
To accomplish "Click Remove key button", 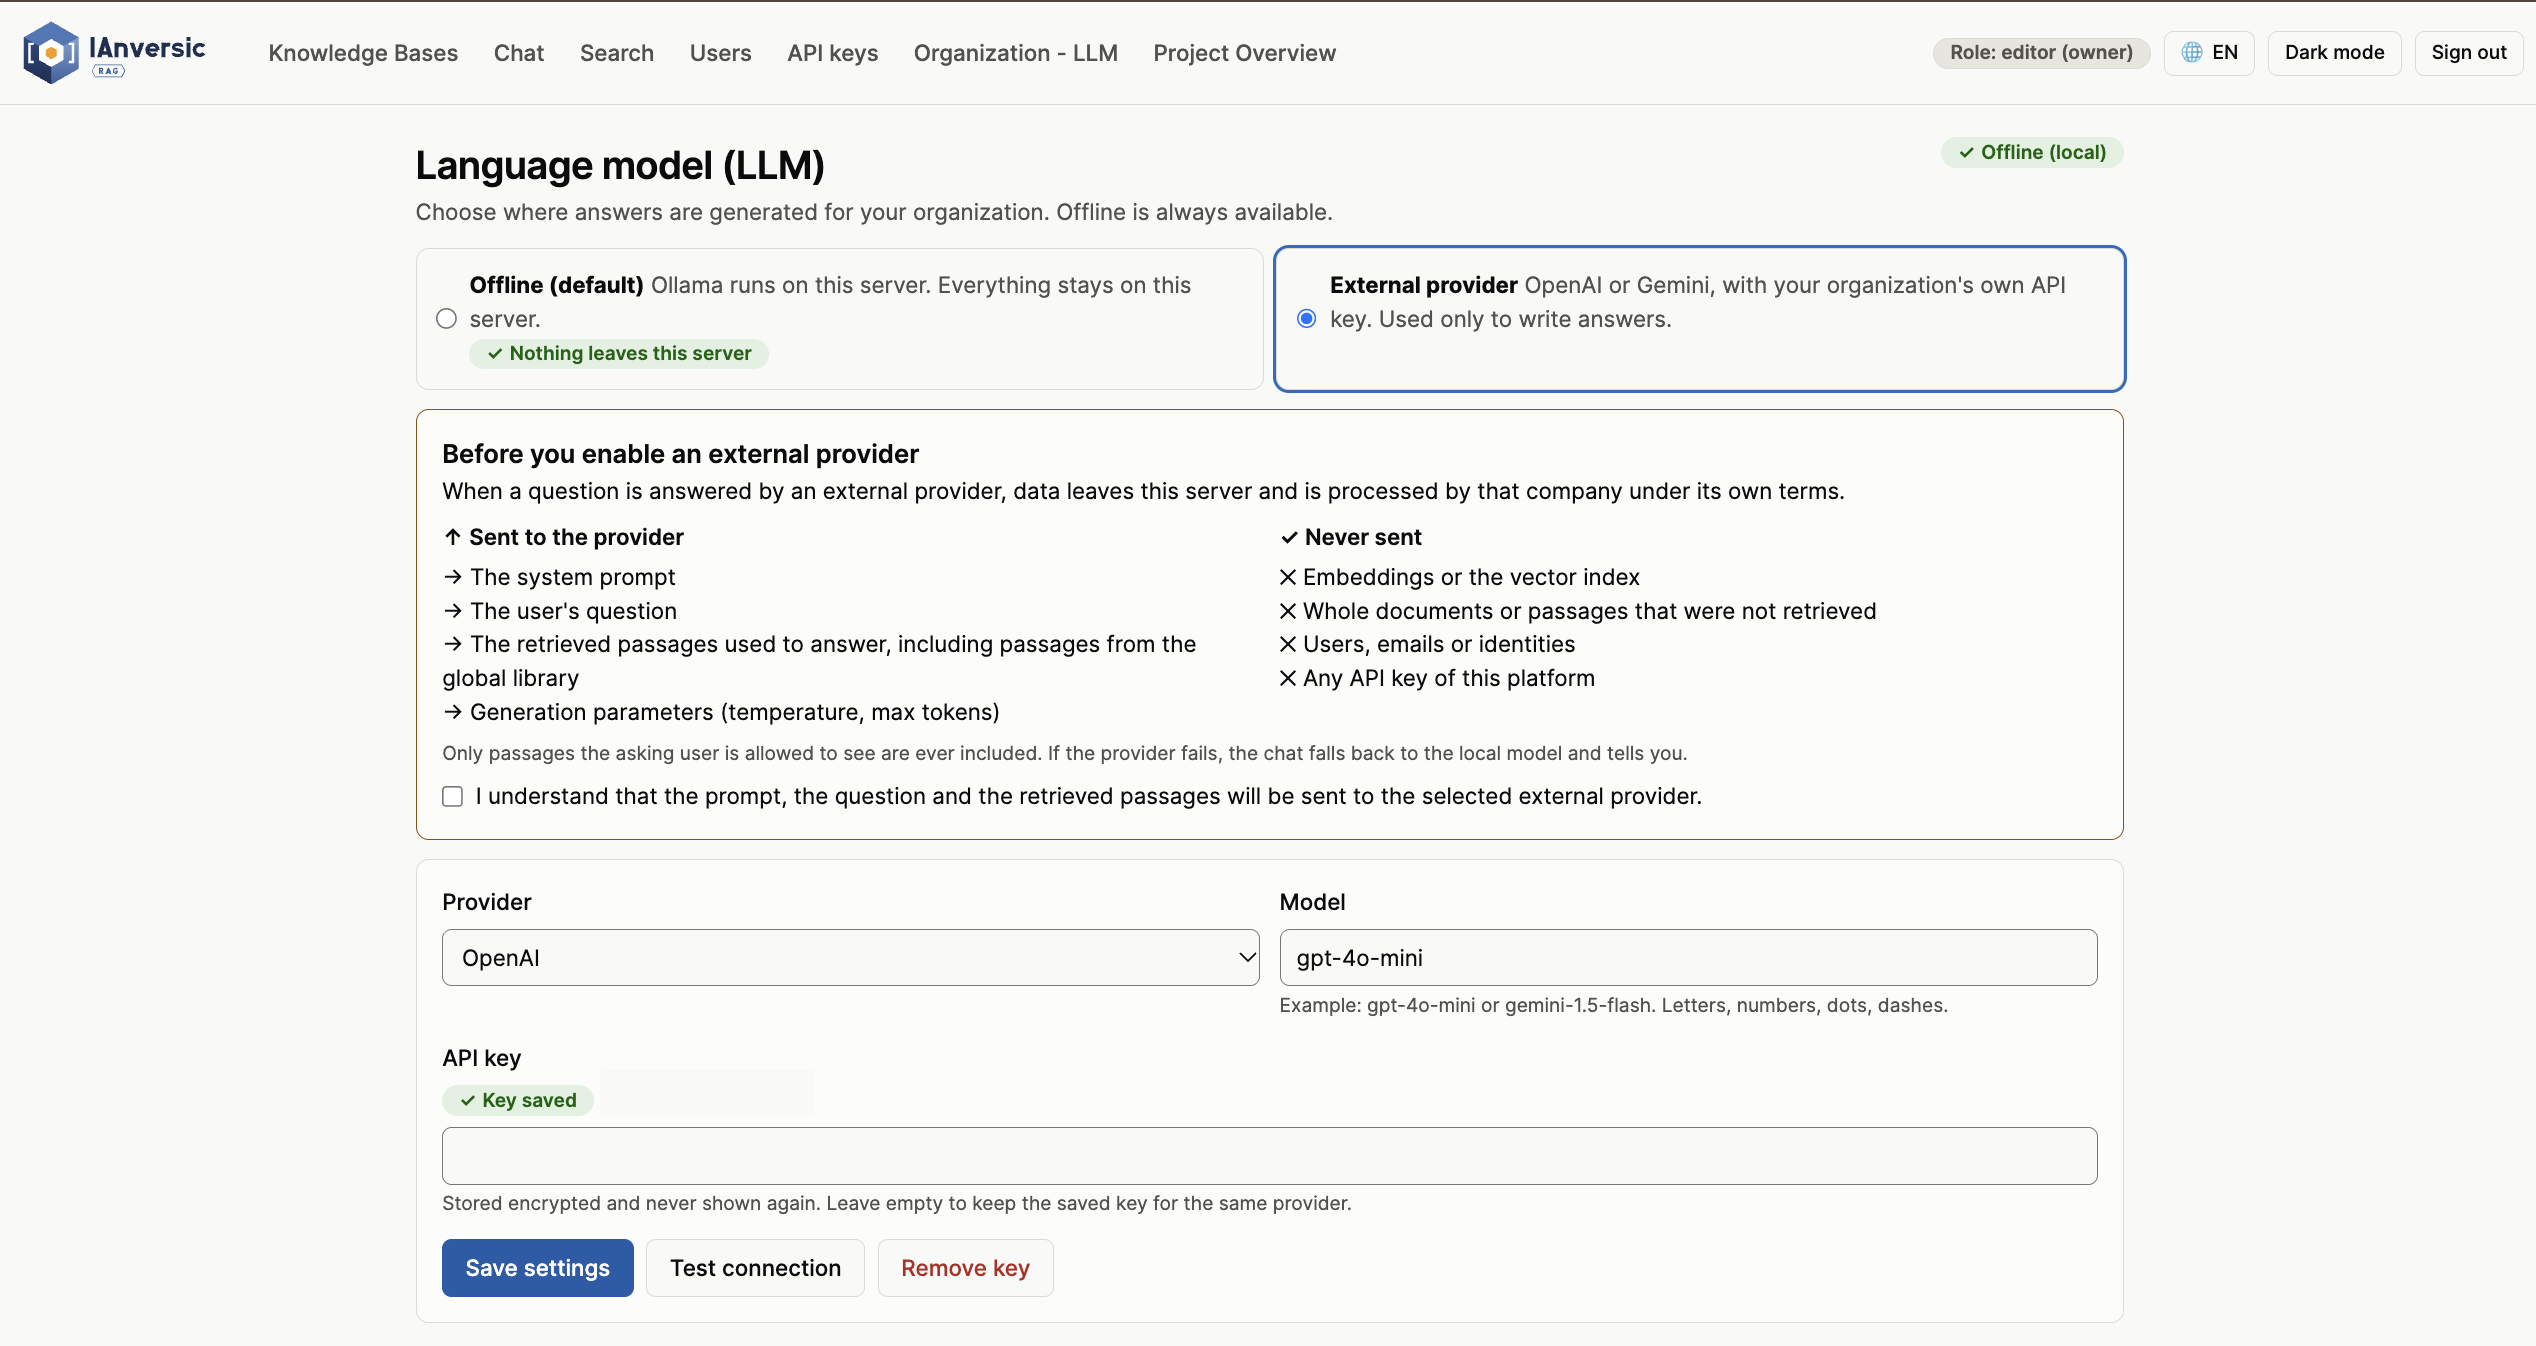I will 965,1268.
